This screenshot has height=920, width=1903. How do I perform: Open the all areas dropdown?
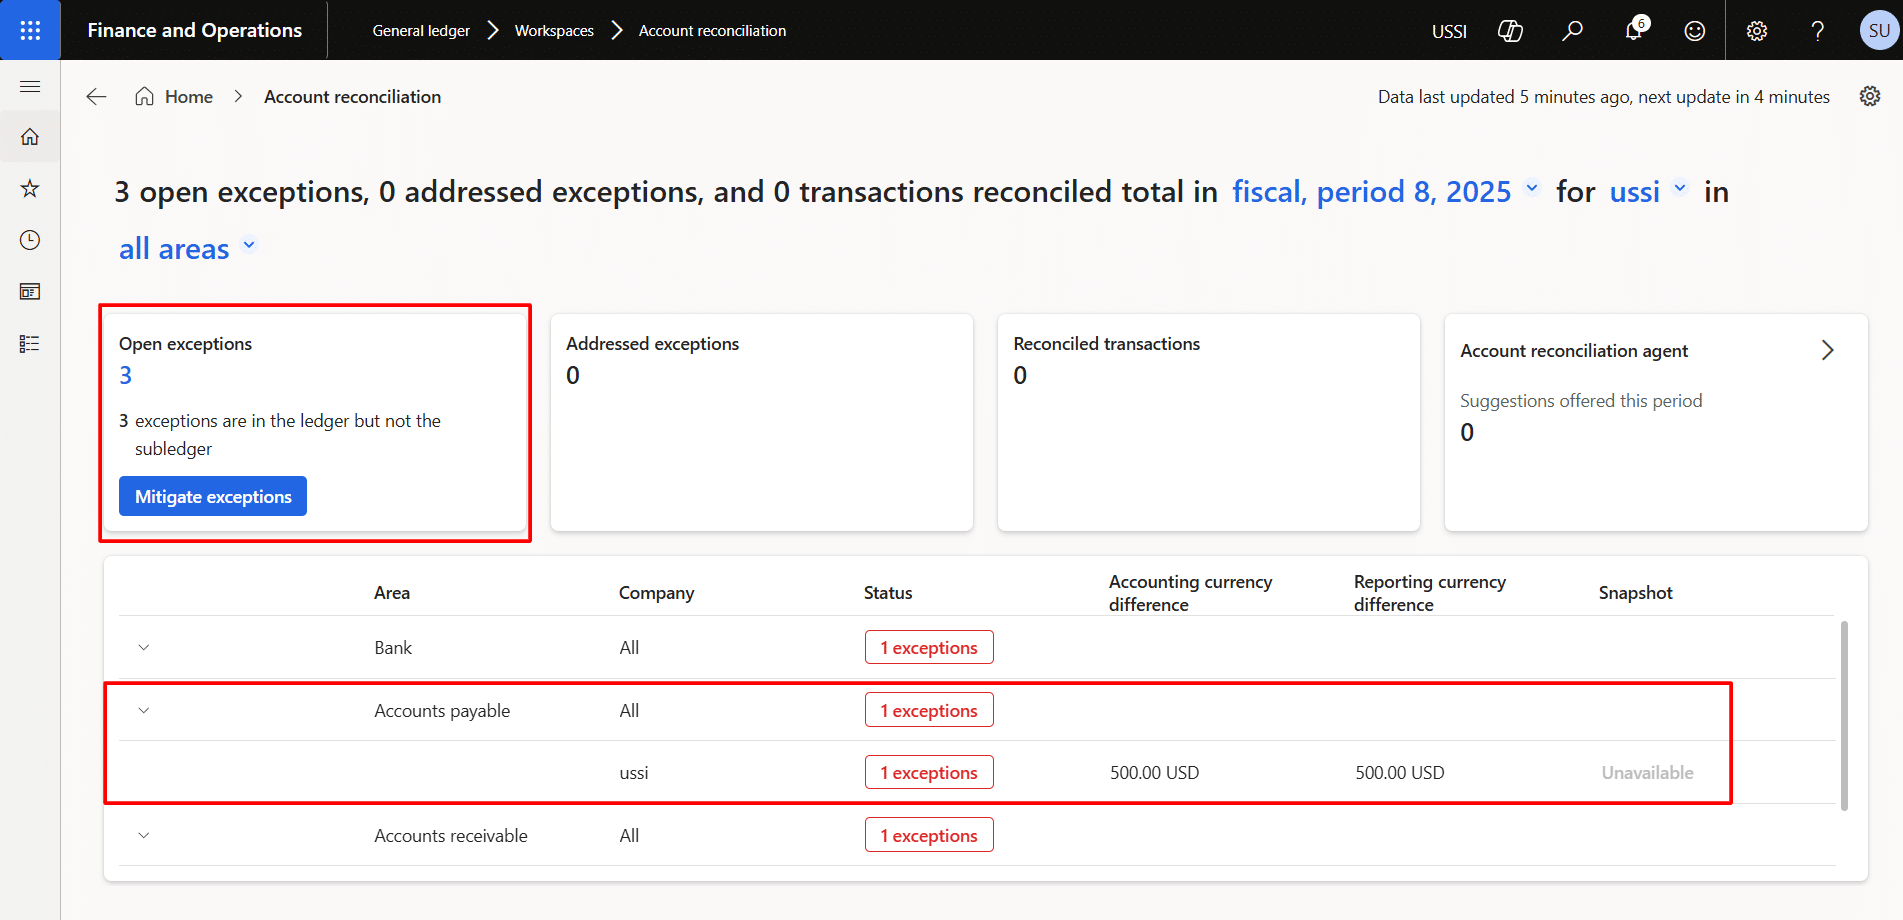click(x=187, y=249)
